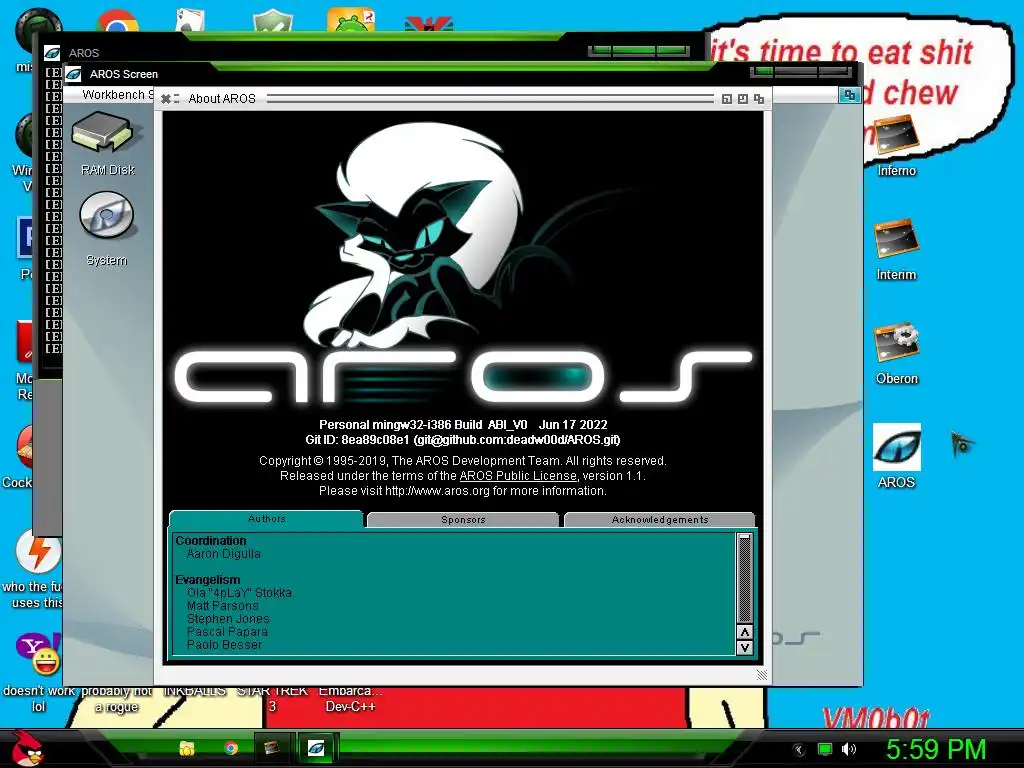This screenshot has width=1024, height=768.
Task: Click the outer AROS window title
Action: point(84,53)
